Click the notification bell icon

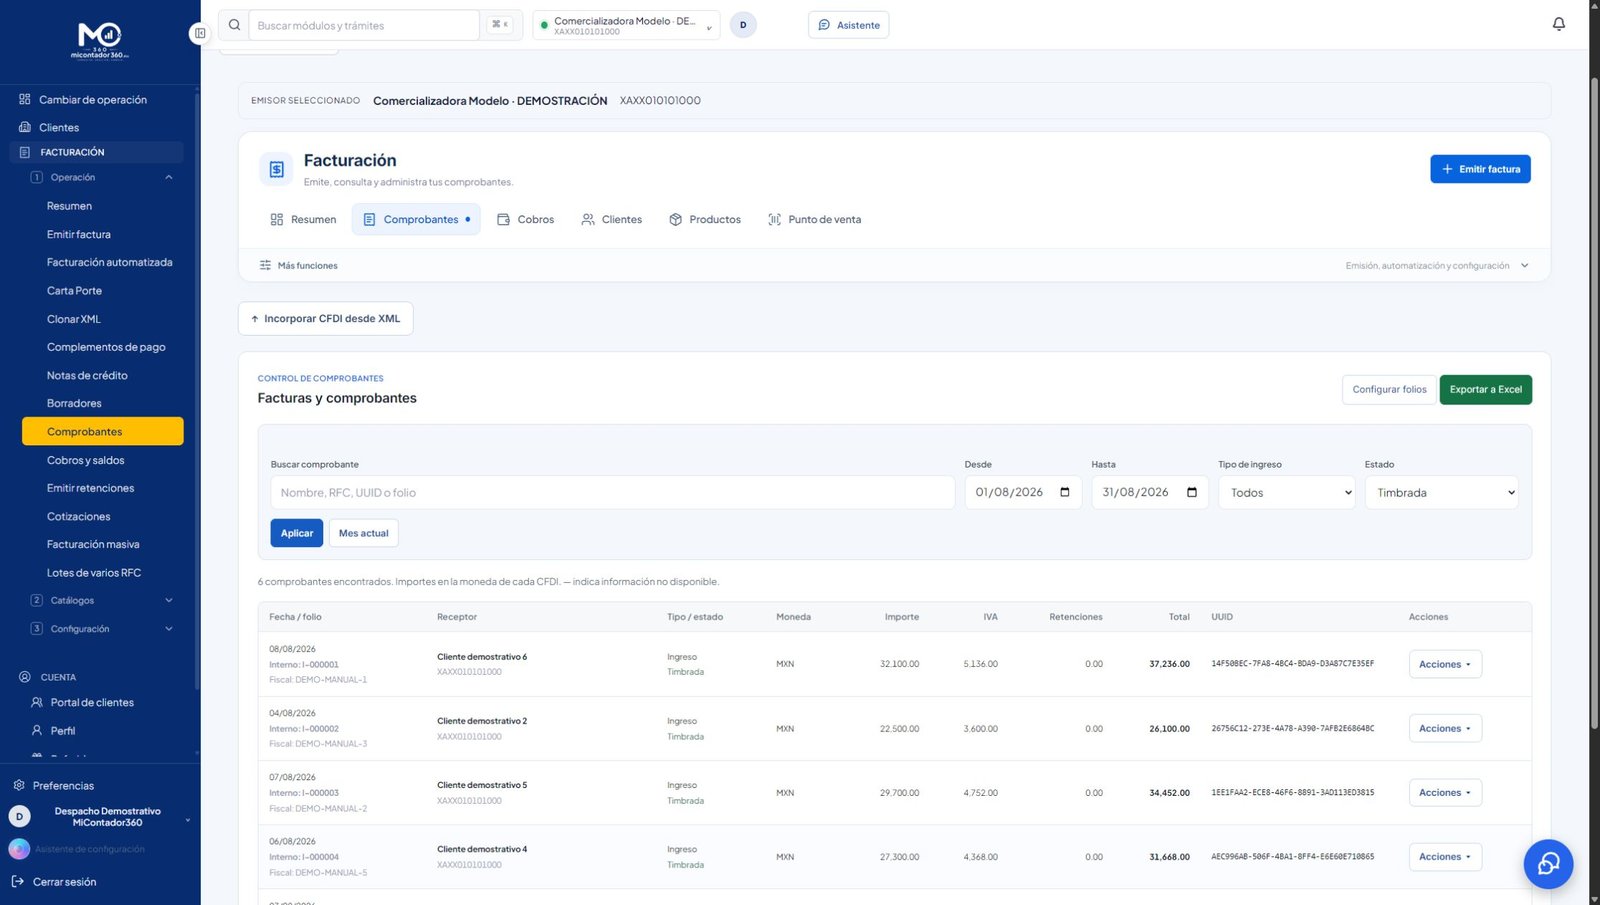click(1558, 24)
